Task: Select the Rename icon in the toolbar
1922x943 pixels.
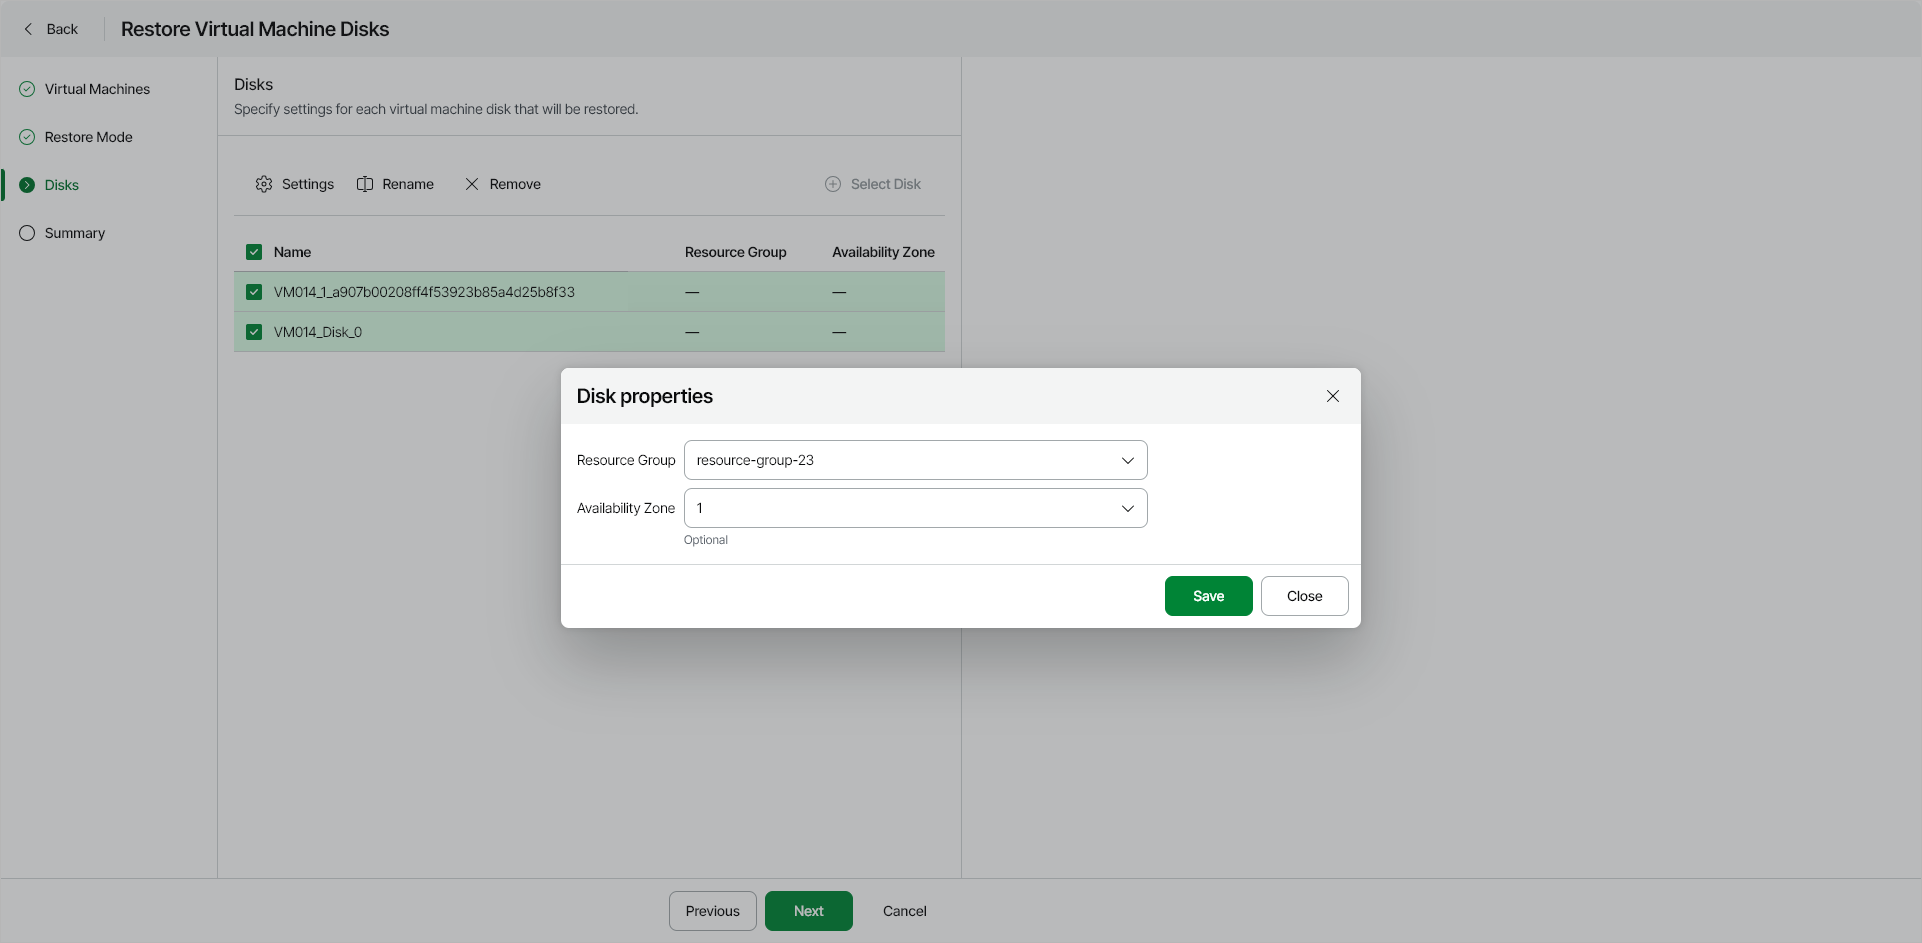Action: (x=365, y=184)
